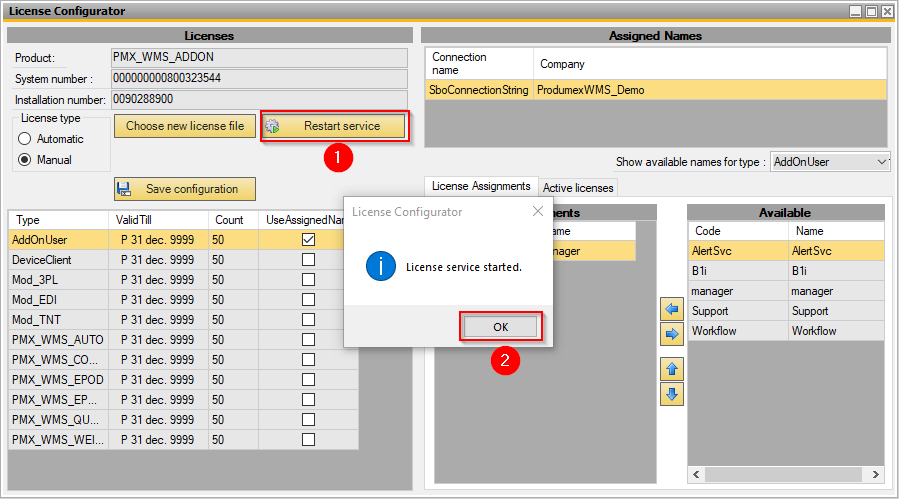The width and height of the screenshot is (899, 499).
Task: Select the Manual license type
Action: tap(25, 160)
